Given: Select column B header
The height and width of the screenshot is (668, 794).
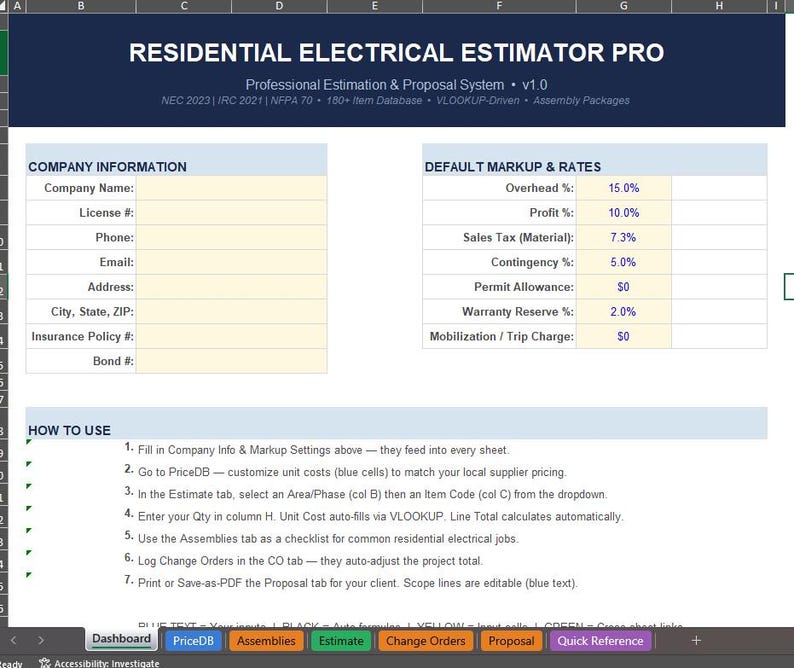Looking at the screenshot, I should 81,6.
